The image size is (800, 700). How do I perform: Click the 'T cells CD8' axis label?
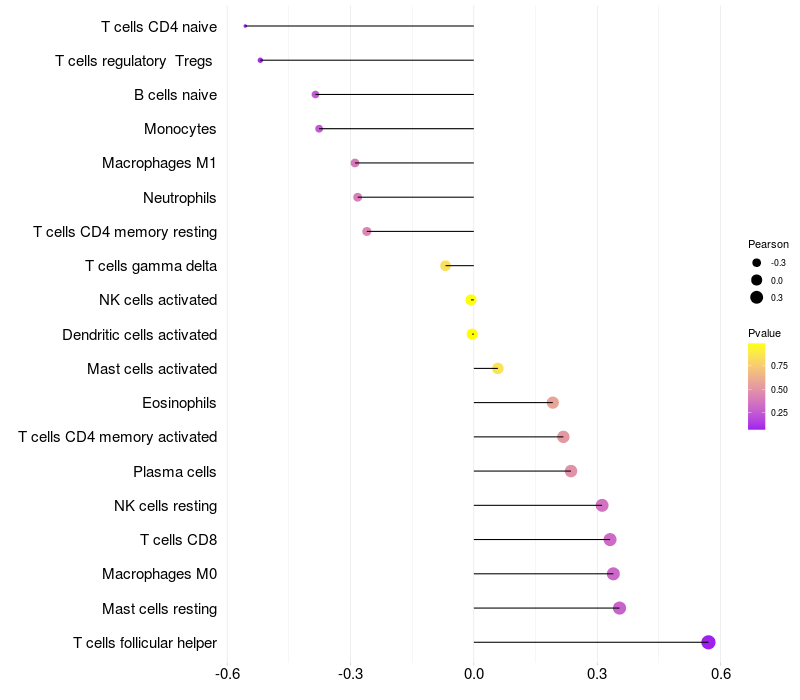click(x=179, y=540)
